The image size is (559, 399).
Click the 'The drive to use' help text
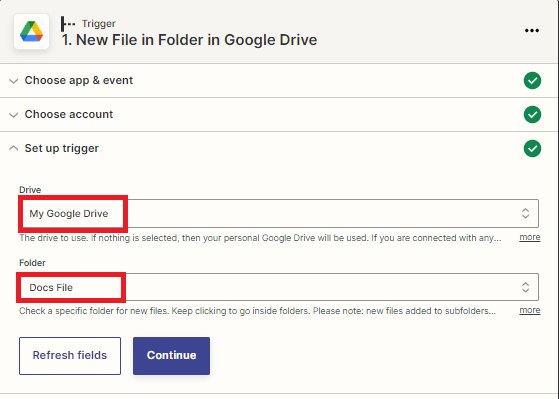pyautogui.click(x=260, y=238)
